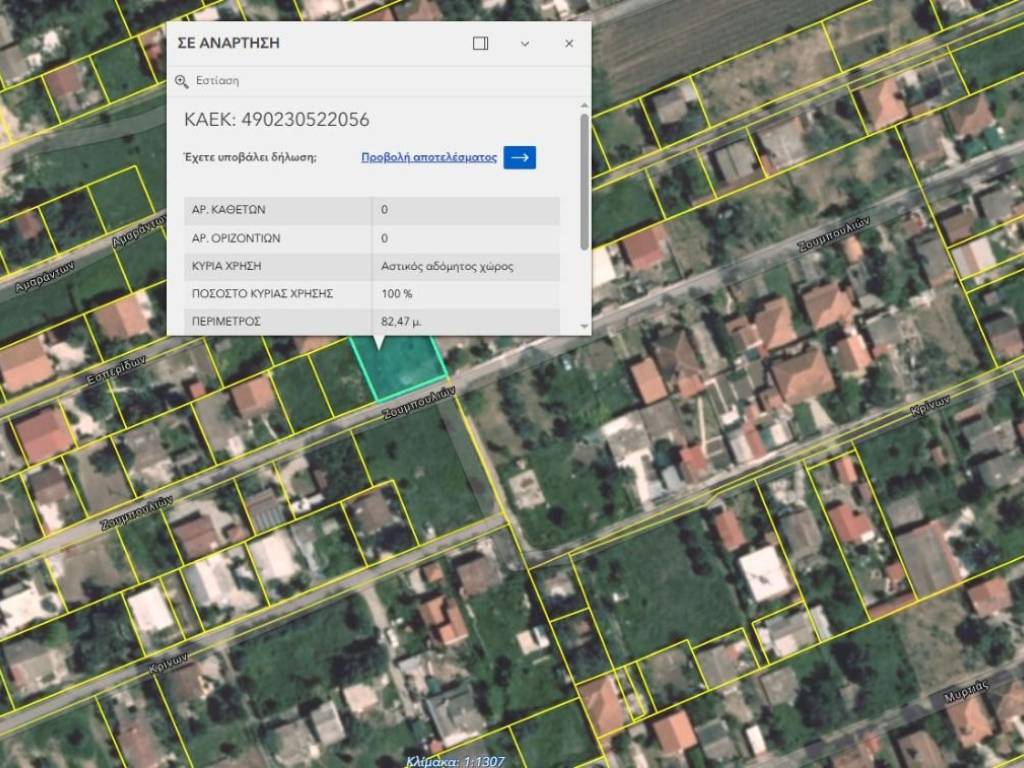Select the ΑΡ. ΚΑΘΕΤΩΝ row label
The height and width of the screenshot is (768, 1024).
pos(229,210)
